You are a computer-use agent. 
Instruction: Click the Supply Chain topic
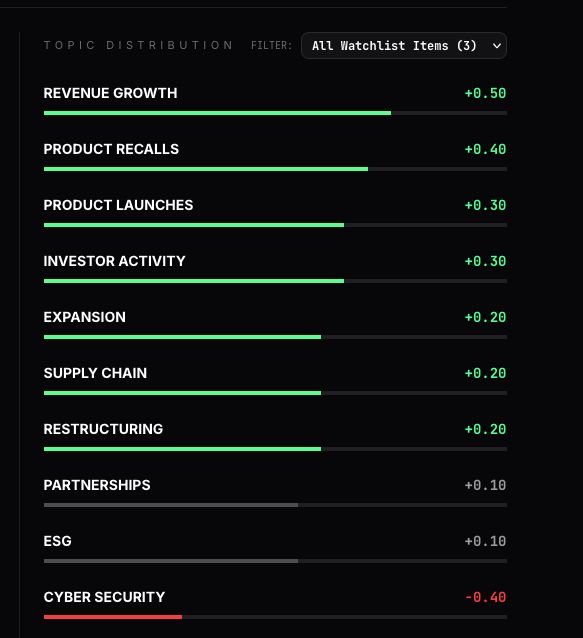point(95,373)
